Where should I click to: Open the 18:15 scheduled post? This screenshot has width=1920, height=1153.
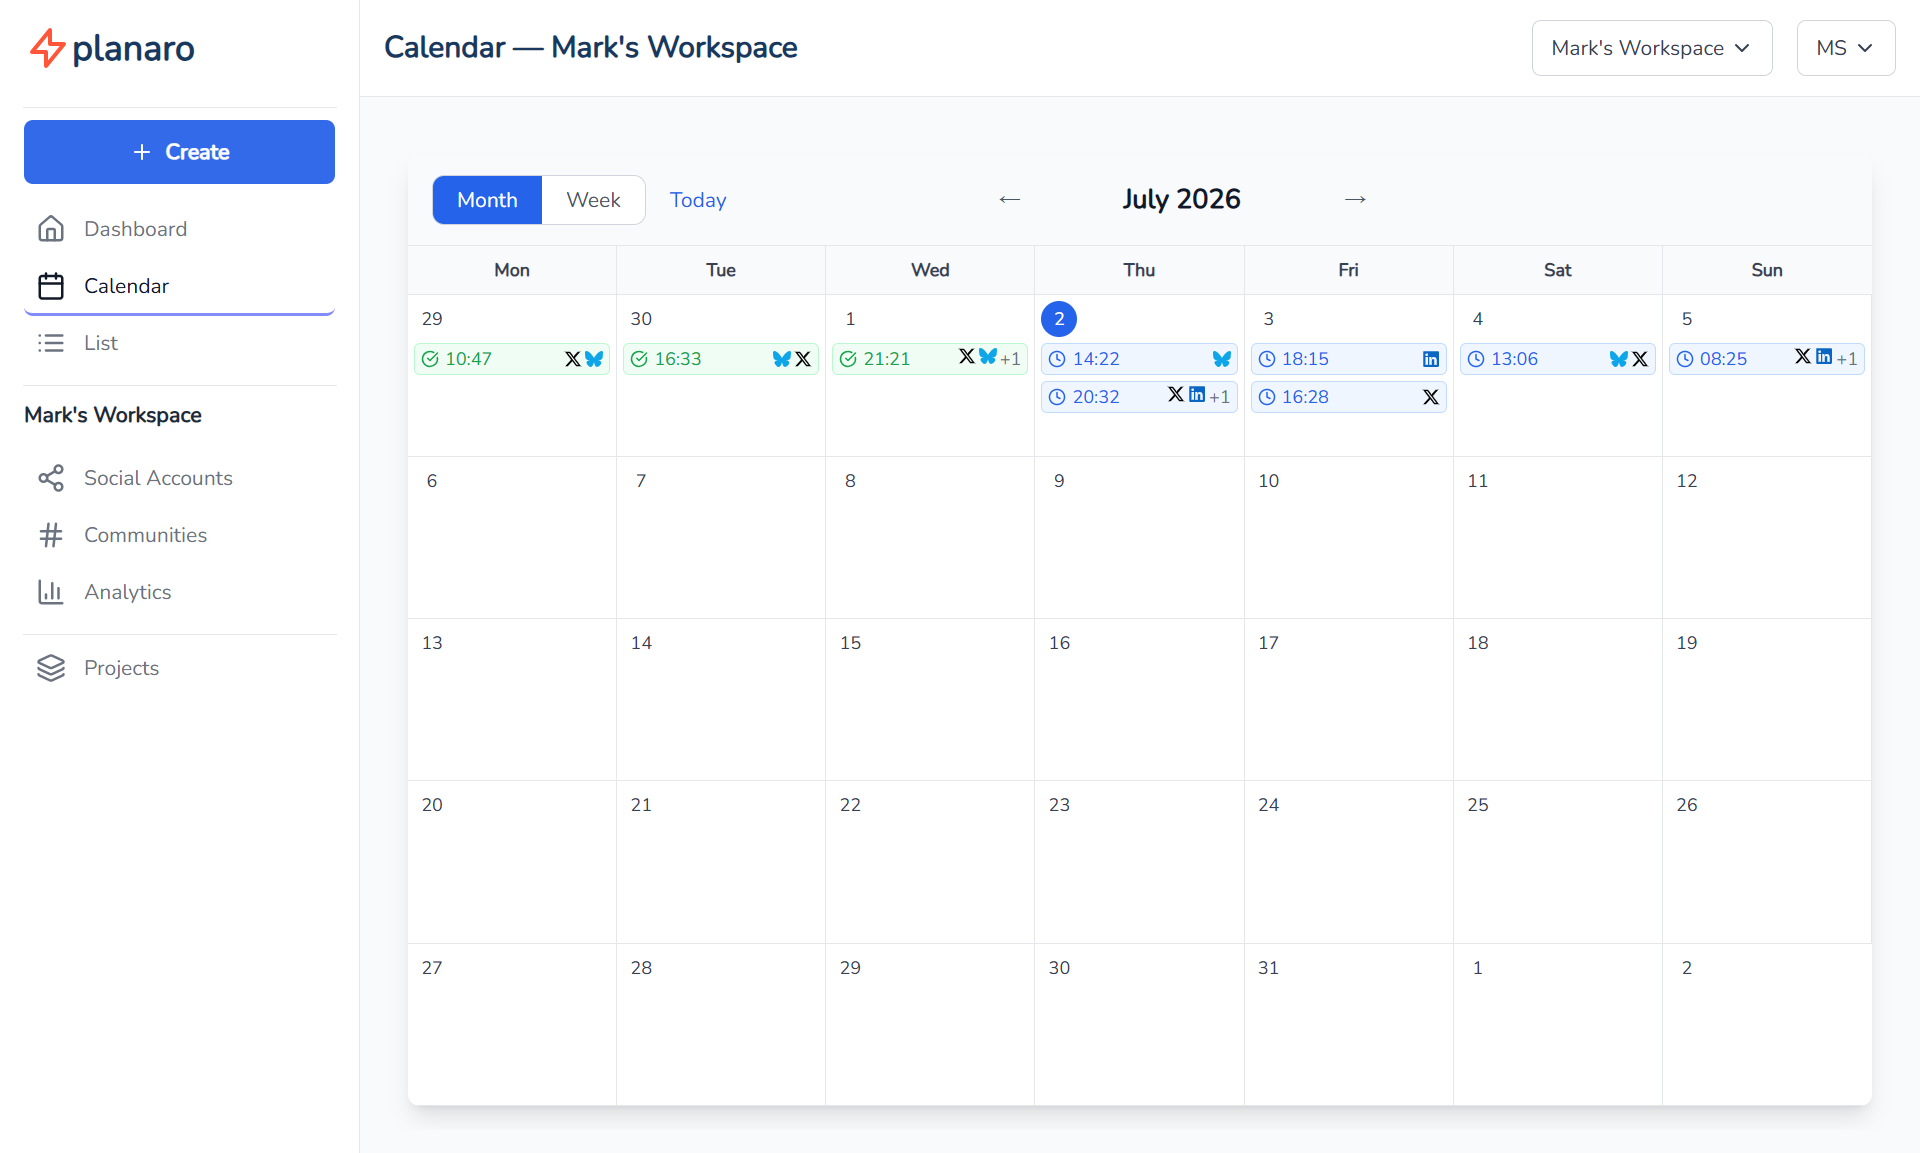pyautogui.click(x=1348, y=359)
